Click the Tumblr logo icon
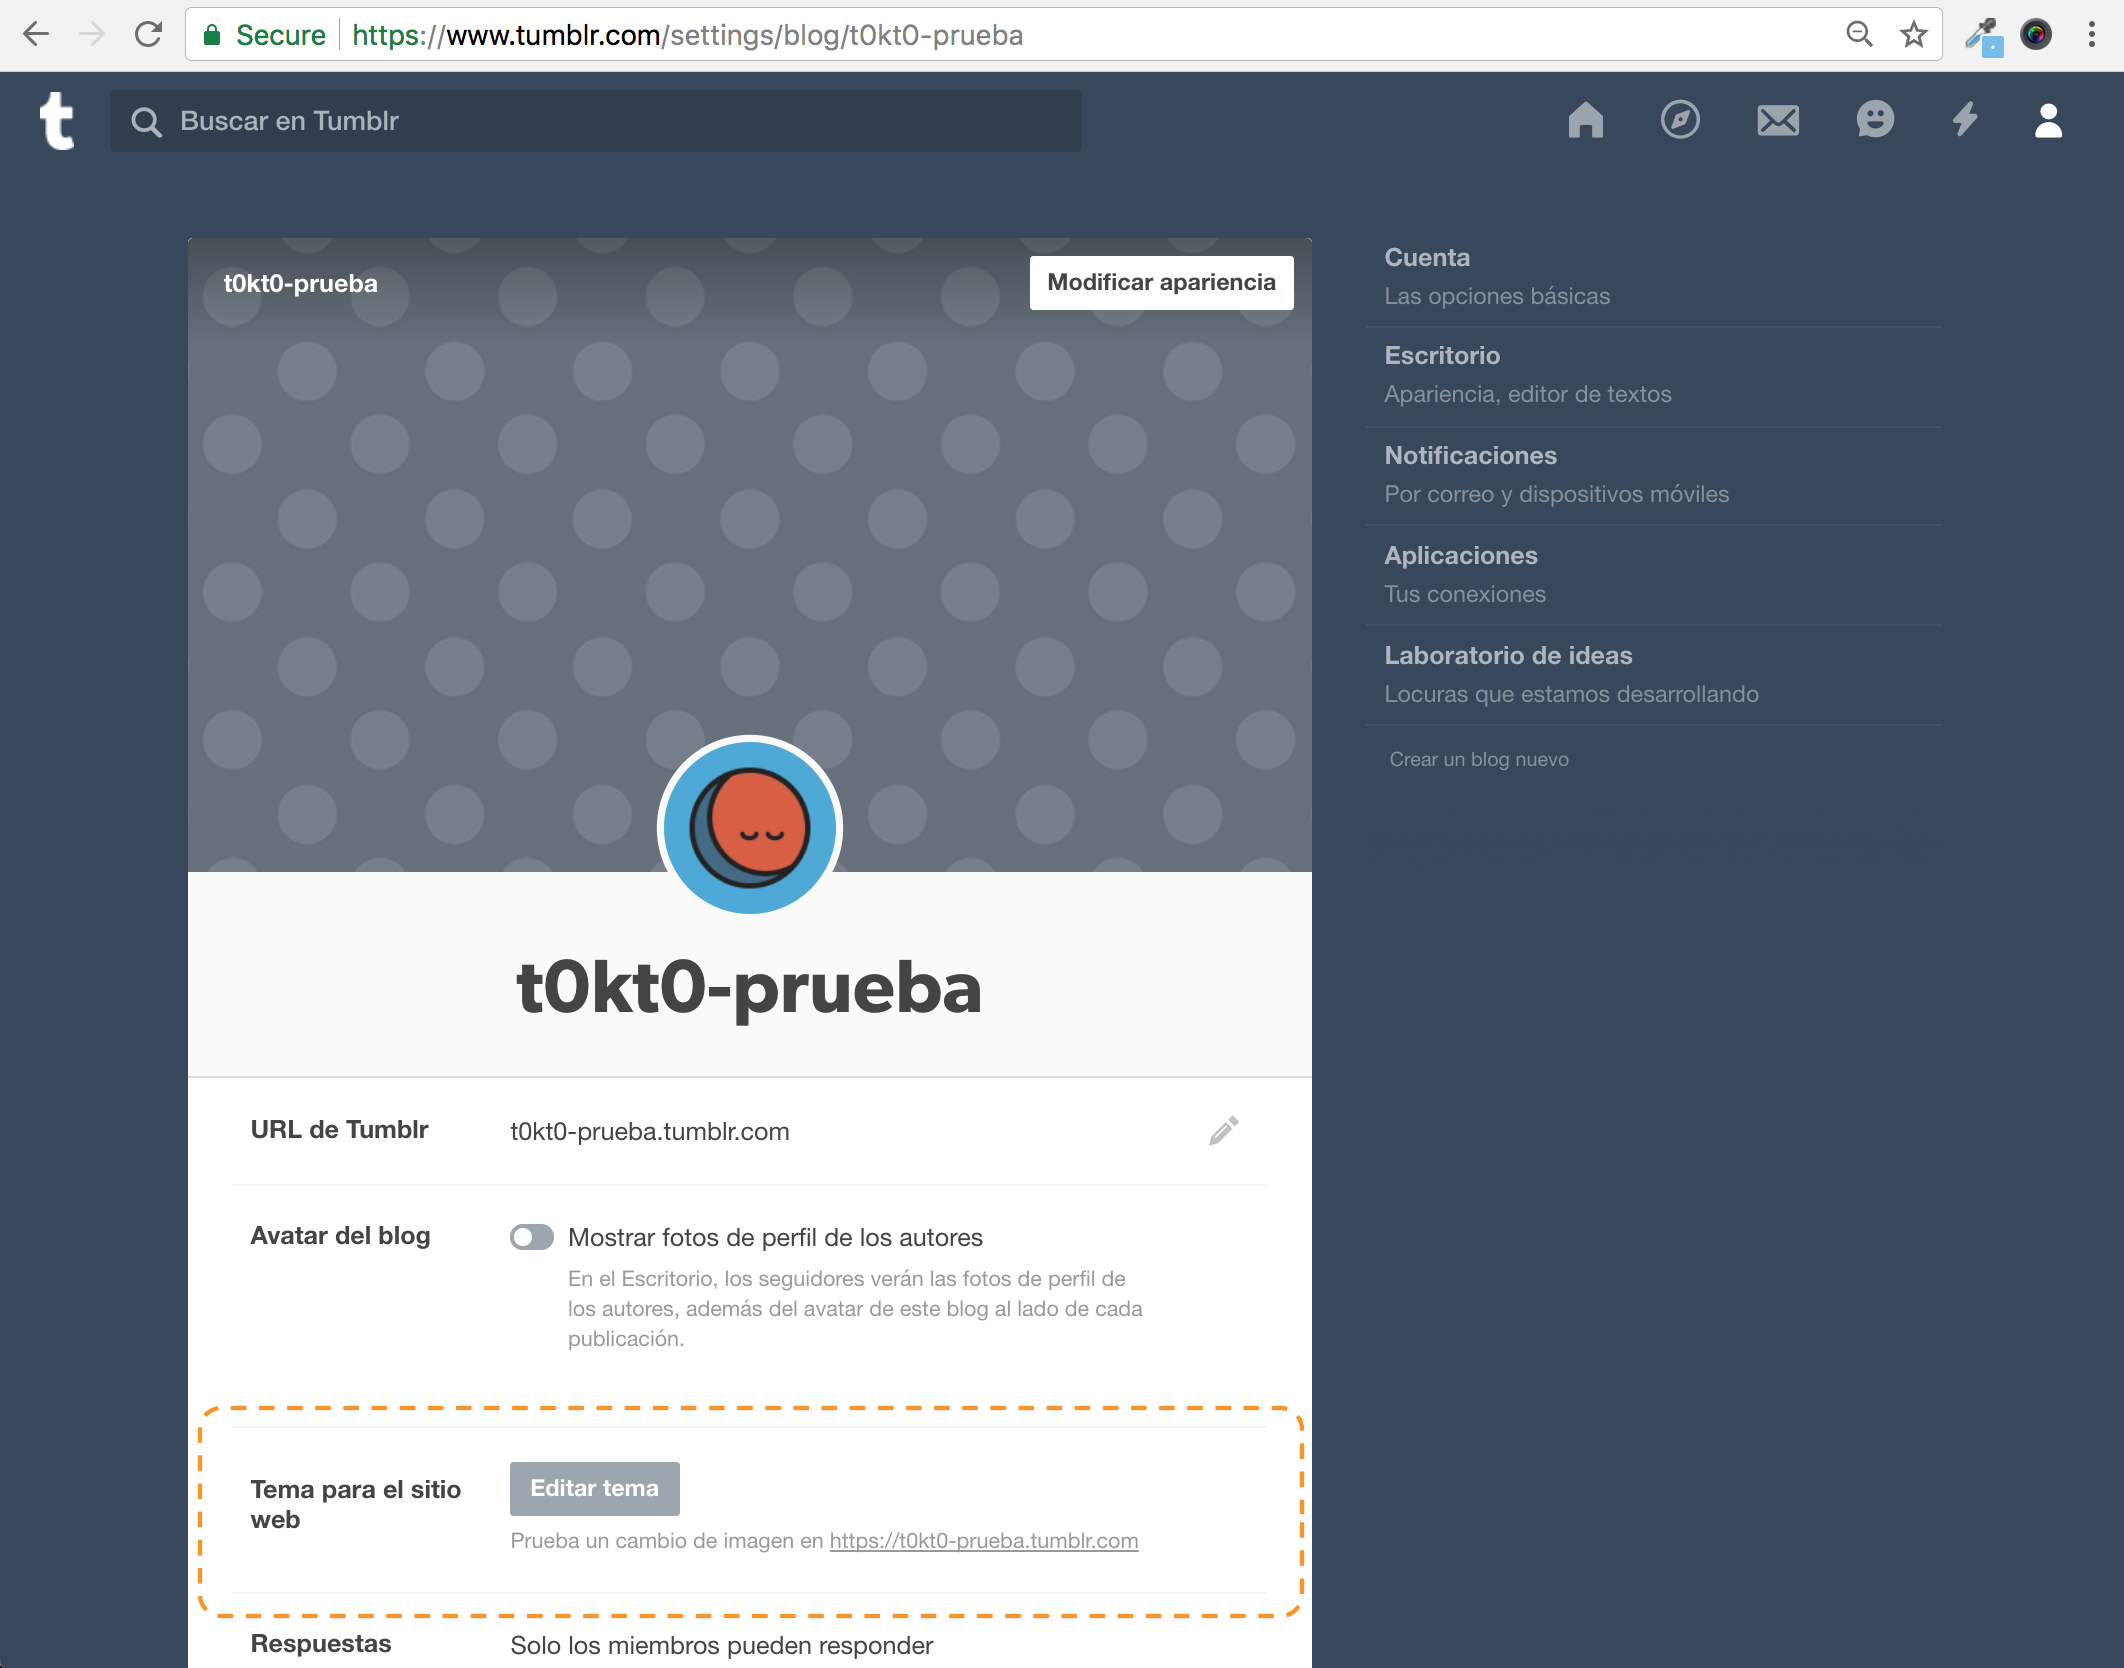This screenshot has width=2124, height=1668. tap(57, 121)
